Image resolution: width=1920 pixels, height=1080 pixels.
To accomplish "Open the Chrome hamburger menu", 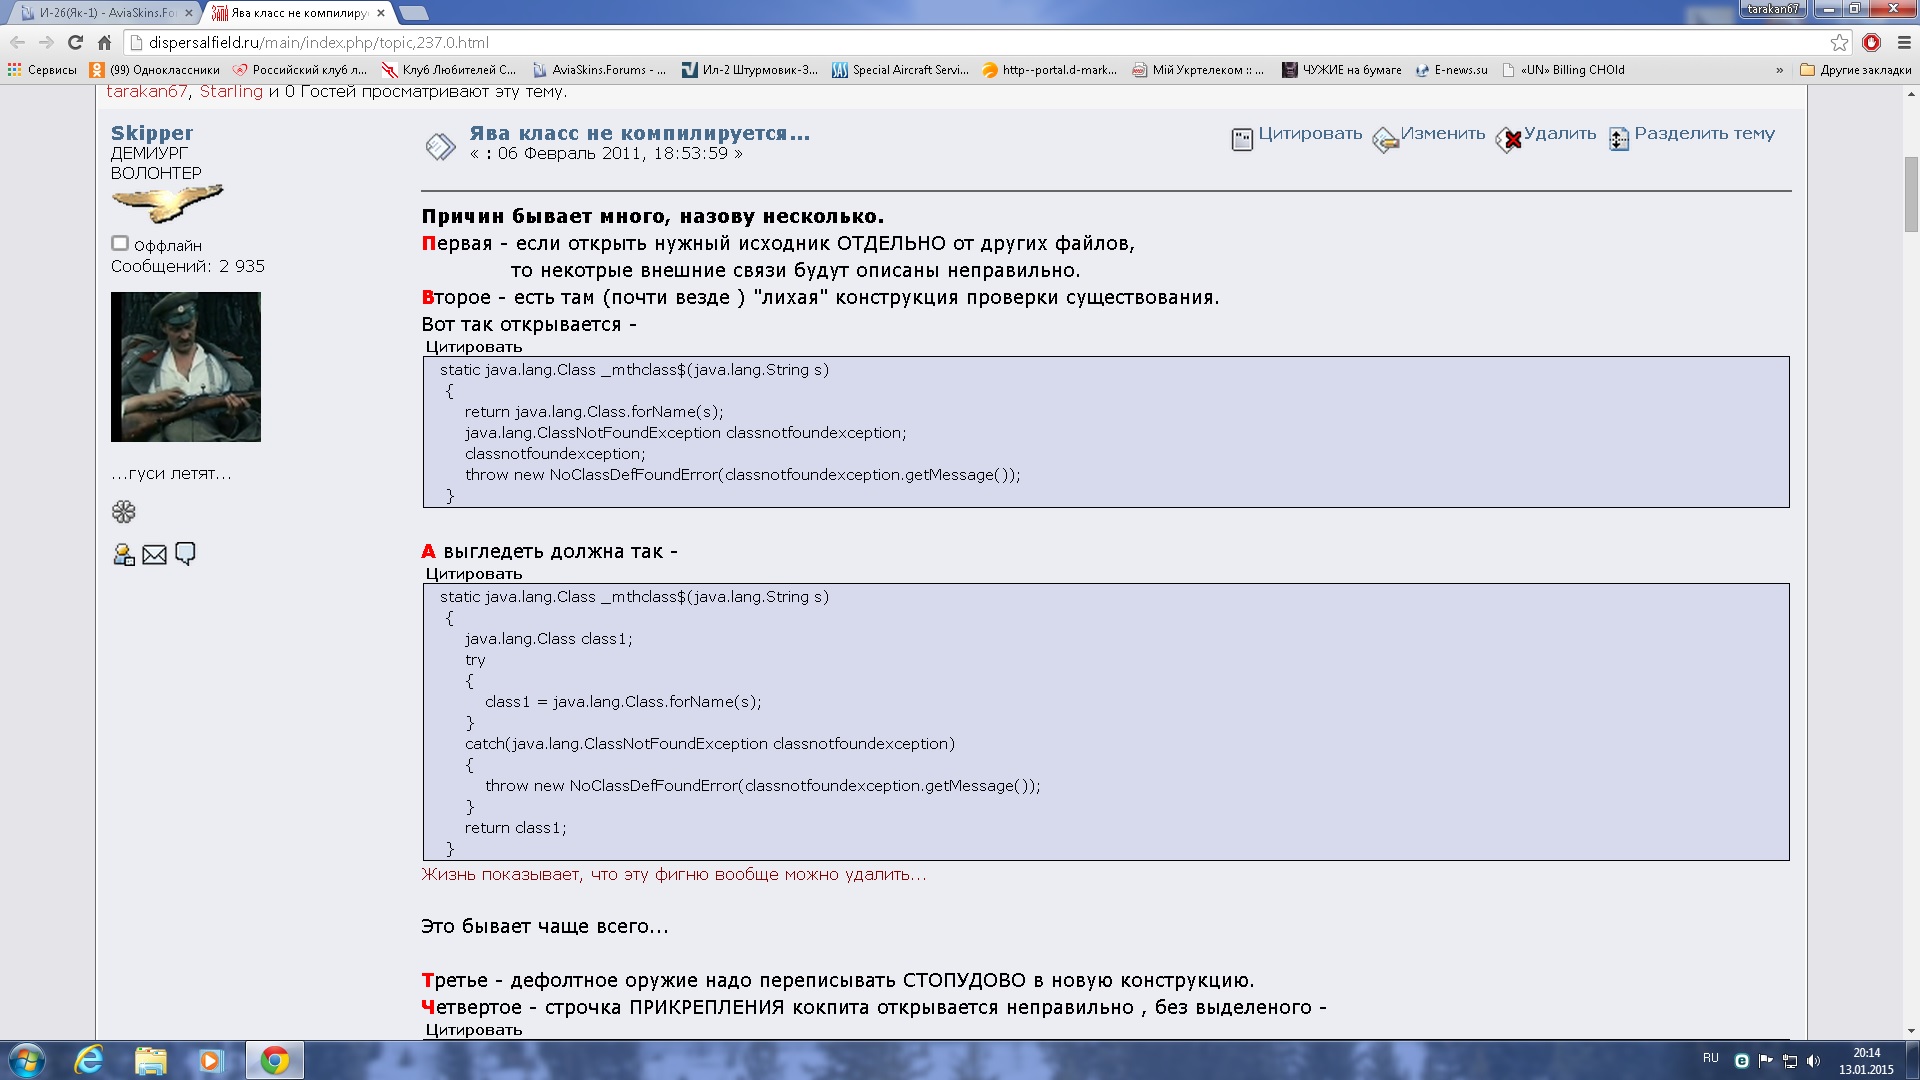I will coord(1904,42).
